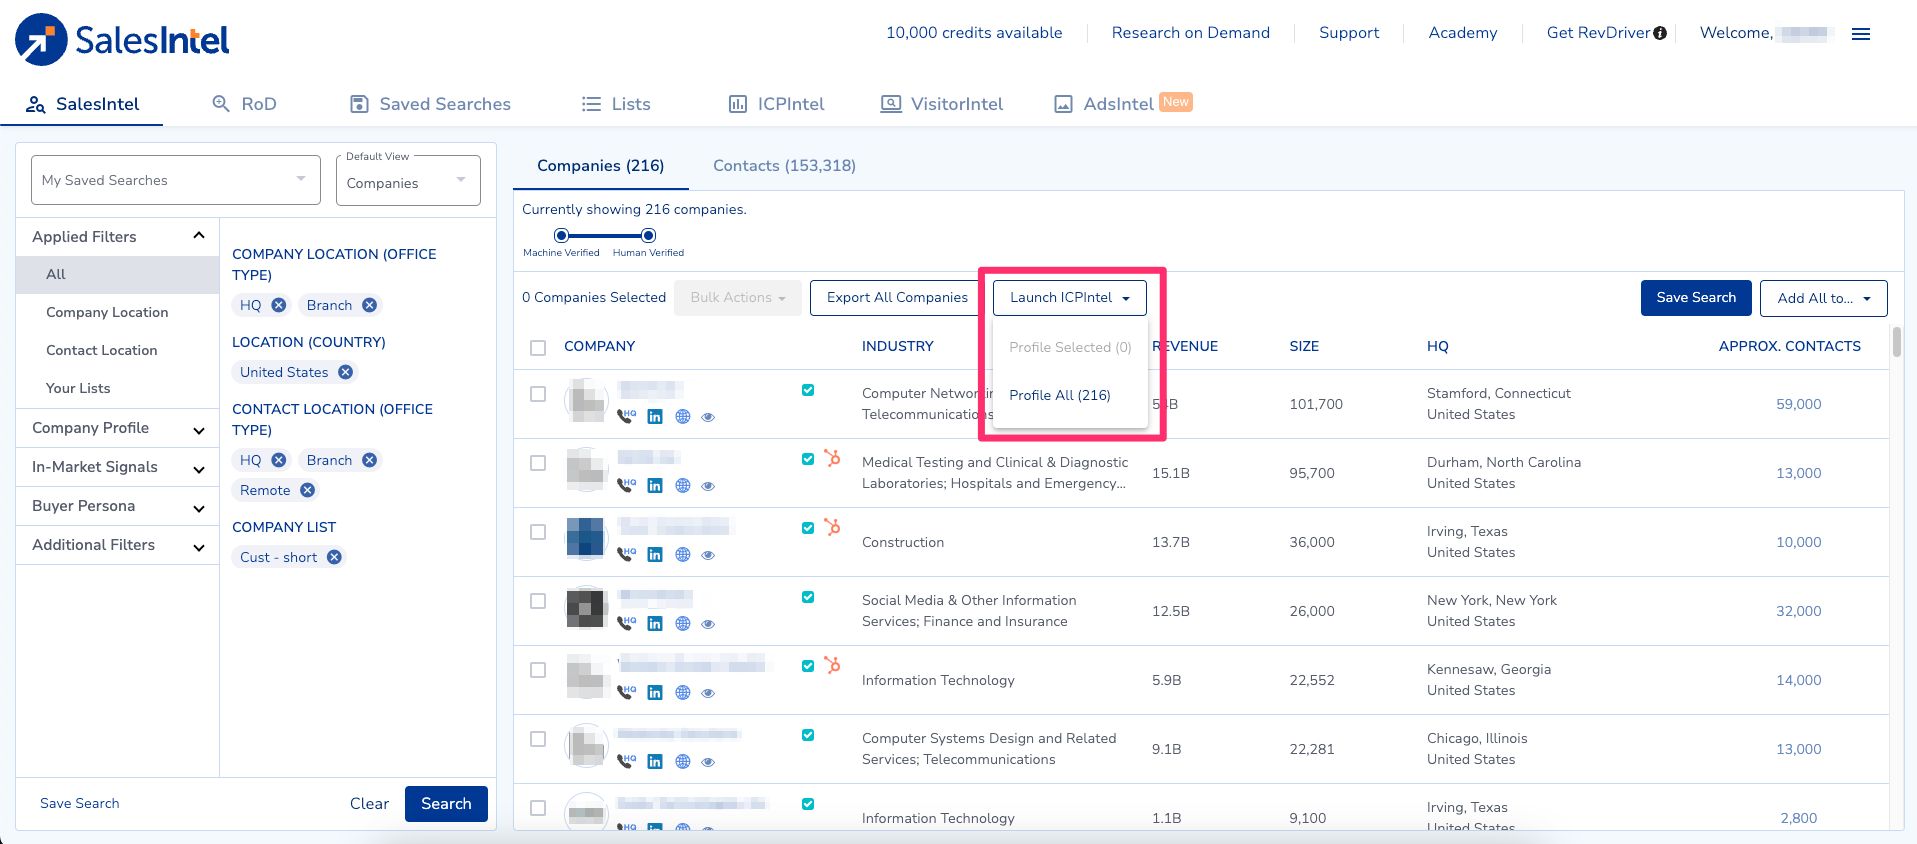Remove Branch chip under Contact Location
Image resolution: width=1917 pixels, height=844 pixels.
[370, 460]
